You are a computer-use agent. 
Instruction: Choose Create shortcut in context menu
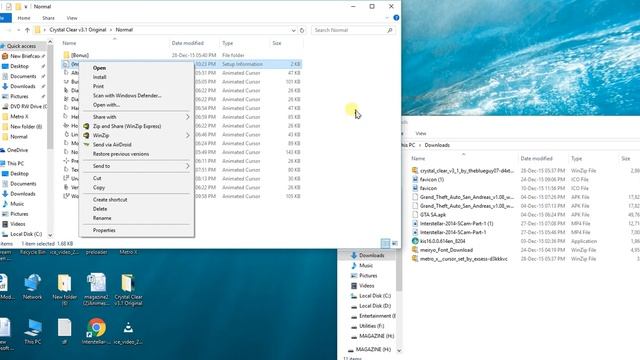(x=110, y=200)
